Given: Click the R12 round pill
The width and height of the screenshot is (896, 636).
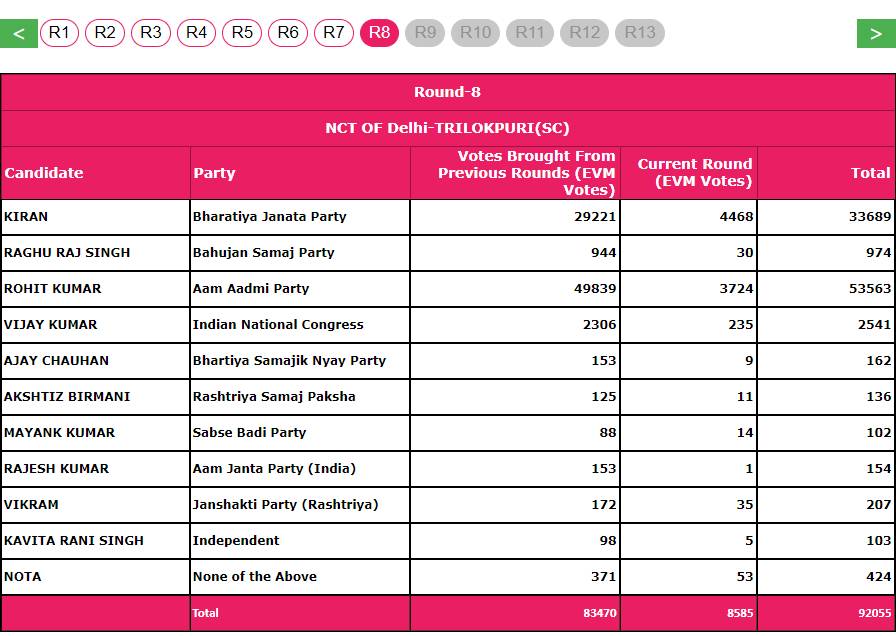Looking at the screenshot, I should coord(585,33).
